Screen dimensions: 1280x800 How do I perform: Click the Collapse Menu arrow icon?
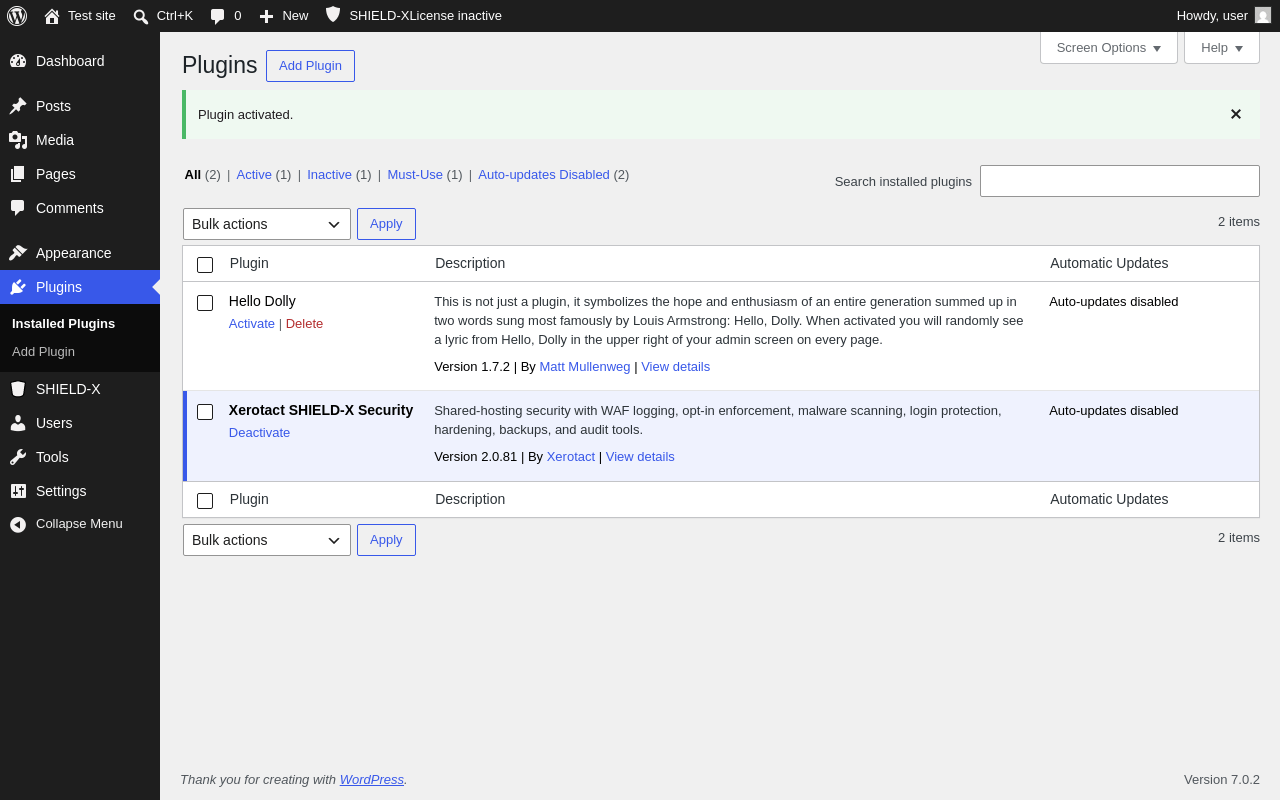[18, 524]
